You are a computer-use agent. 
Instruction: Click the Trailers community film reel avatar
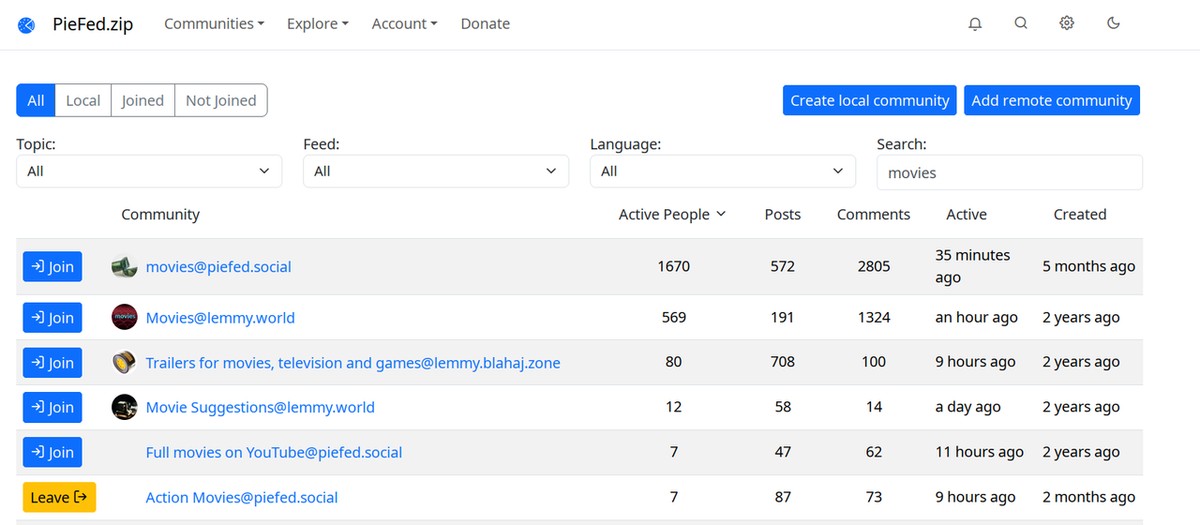[x=124, y=363]
